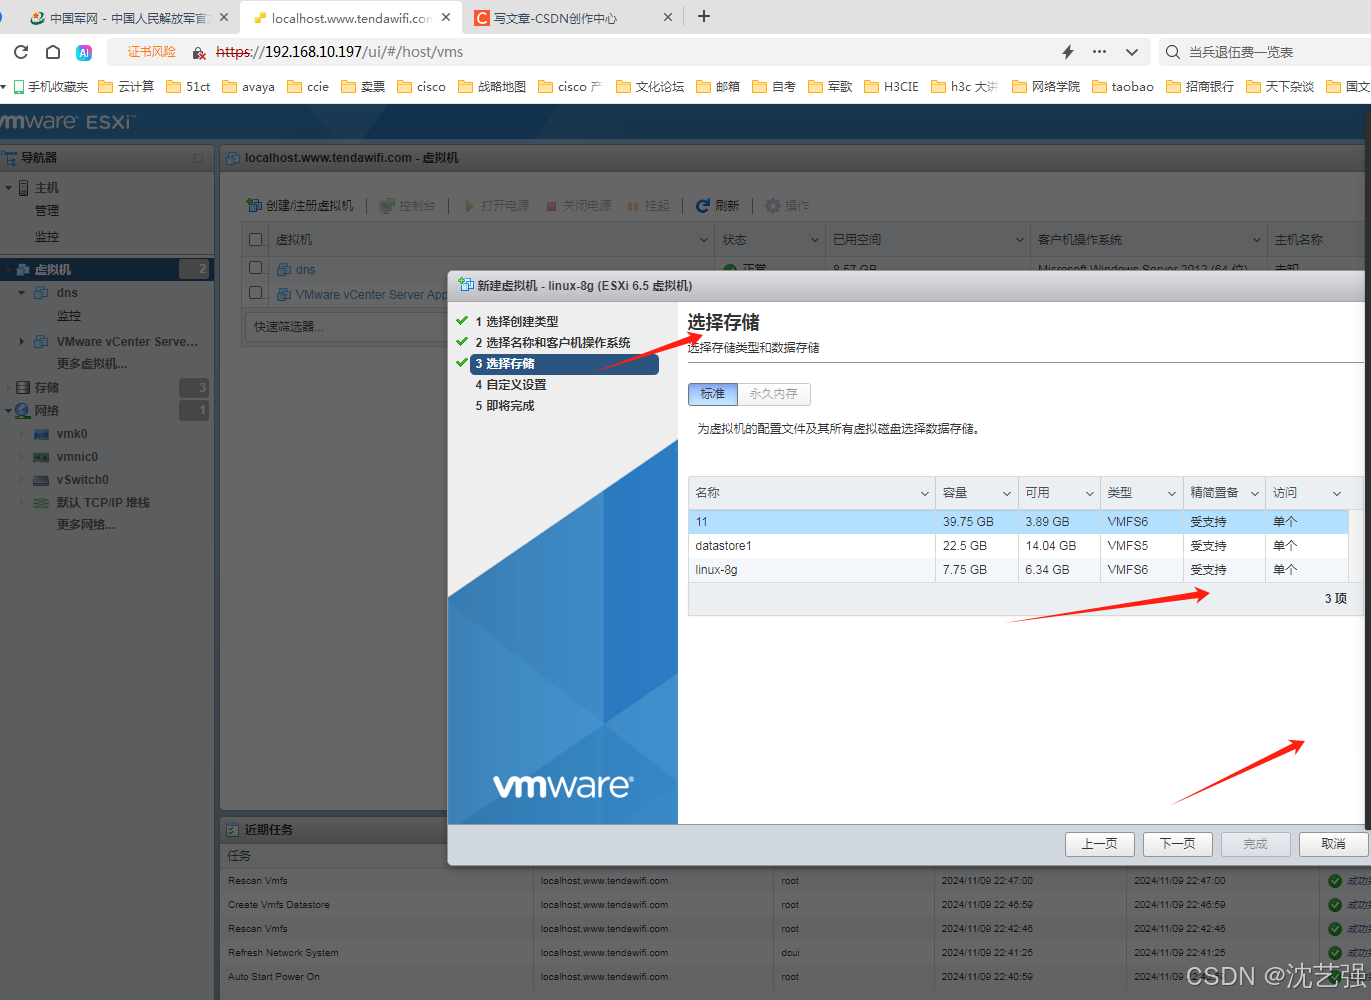This screenshot has height=1000, width=1371.
Task: Open the 网络学院 bookmark folder
Action: coord(1046,87)
